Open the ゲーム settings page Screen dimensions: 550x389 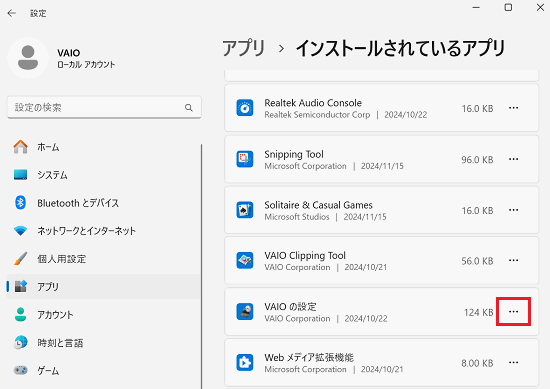(104, 370)
